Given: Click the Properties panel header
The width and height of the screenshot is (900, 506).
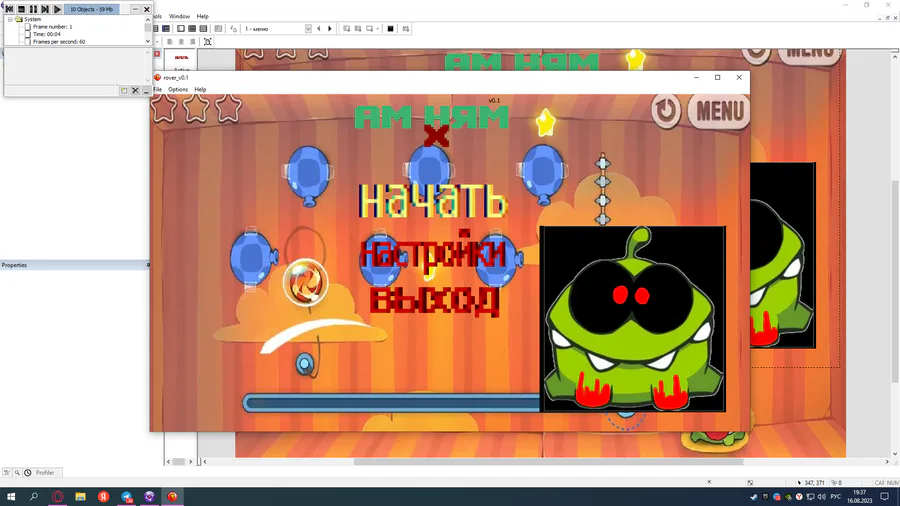Looking at the screenshot, I should tap(75, 265).
